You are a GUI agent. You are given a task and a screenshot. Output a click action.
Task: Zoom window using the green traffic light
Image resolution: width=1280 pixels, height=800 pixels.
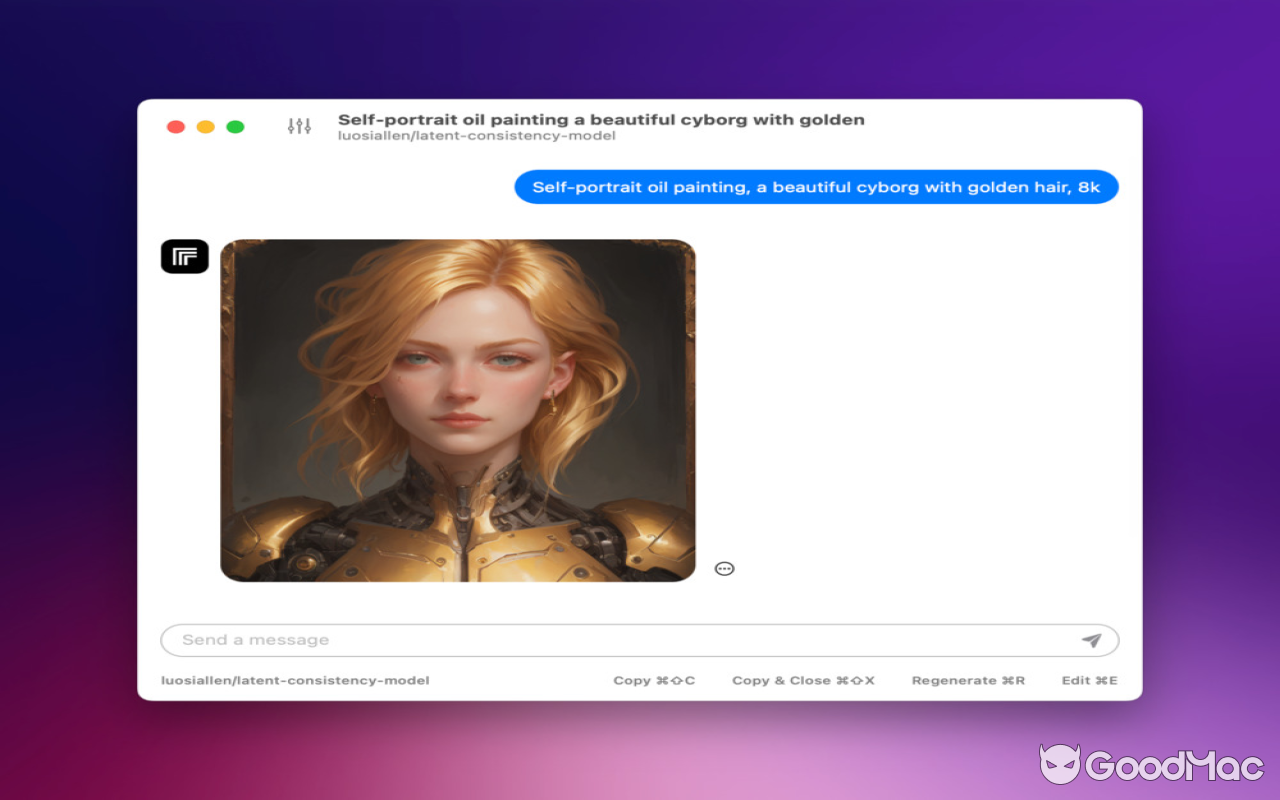click(x=235, y=126)
